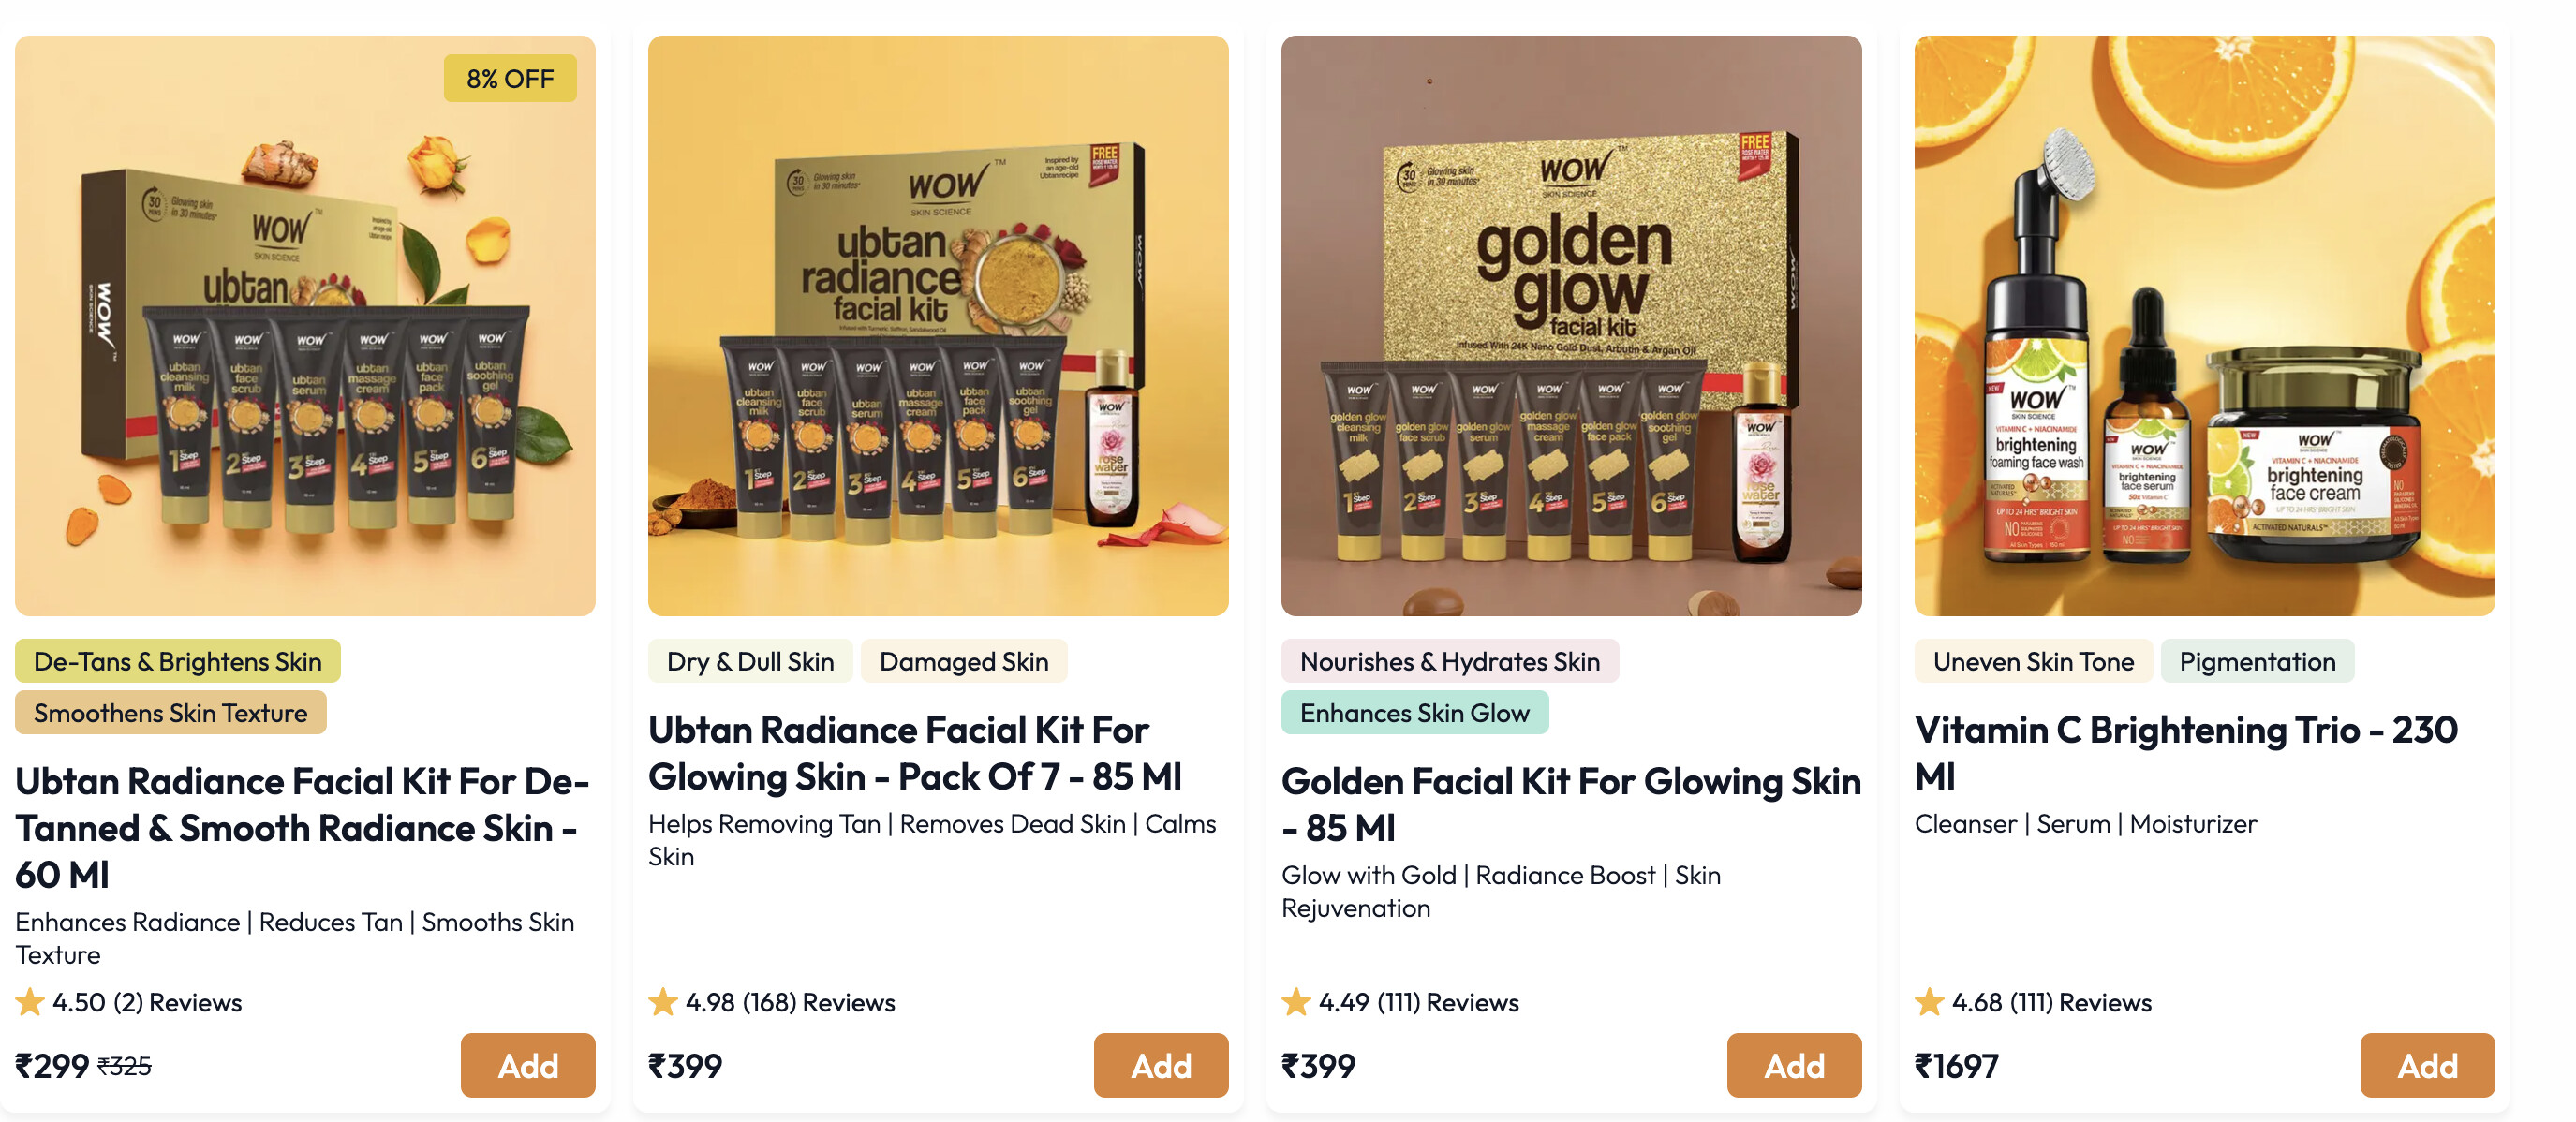This screenshot has height=1122, width=2576.
Task: Add Vitamin C Brightening Trio to cart
Action: 2426,1066
